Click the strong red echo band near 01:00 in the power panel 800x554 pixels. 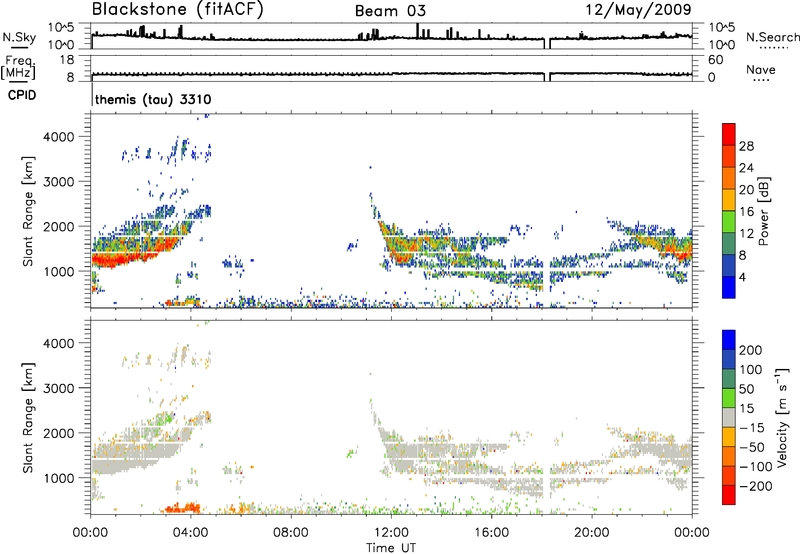pyautogui.click(x=117, y=259)
